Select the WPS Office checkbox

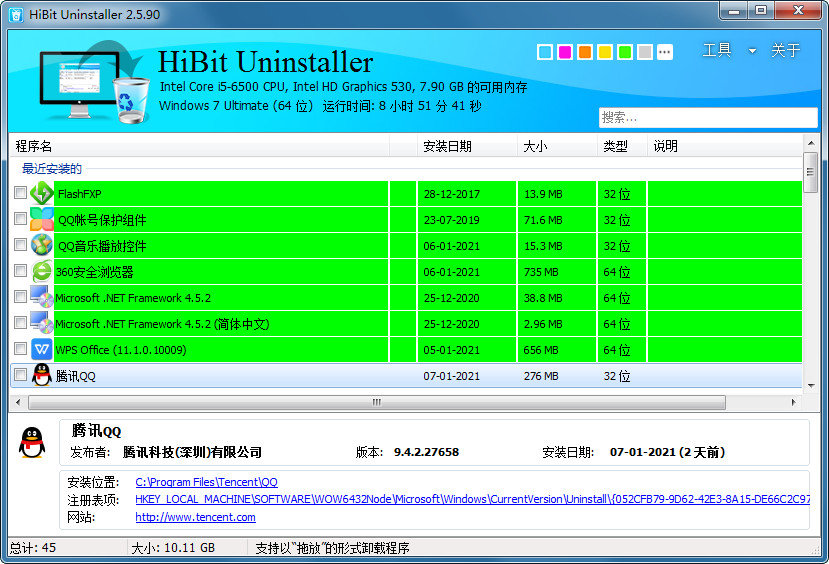(x=20, y=348)
